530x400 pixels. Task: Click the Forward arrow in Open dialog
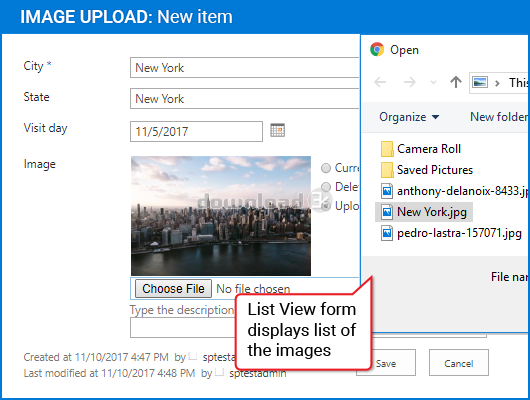[x=410, y=82]
